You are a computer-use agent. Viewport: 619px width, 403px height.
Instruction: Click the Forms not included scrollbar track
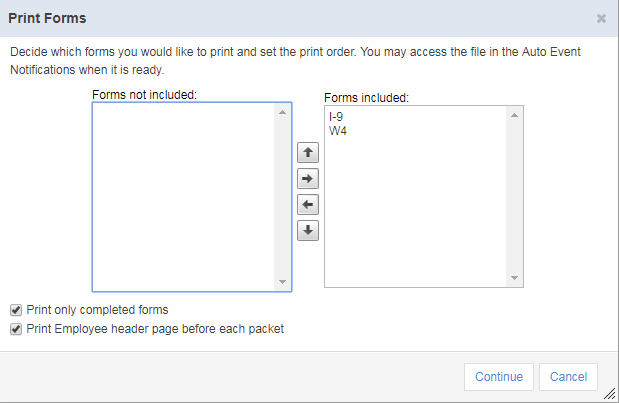click(x=282, y=195)
